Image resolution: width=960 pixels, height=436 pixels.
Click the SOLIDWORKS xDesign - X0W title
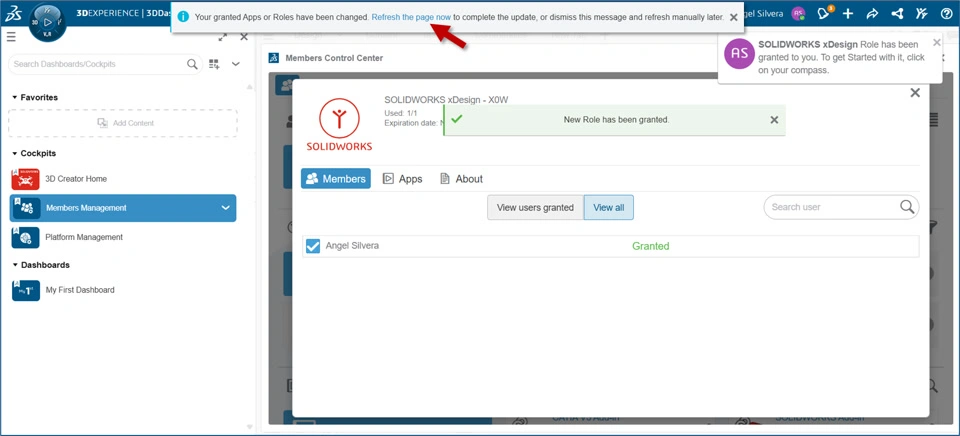pos(446,100)
